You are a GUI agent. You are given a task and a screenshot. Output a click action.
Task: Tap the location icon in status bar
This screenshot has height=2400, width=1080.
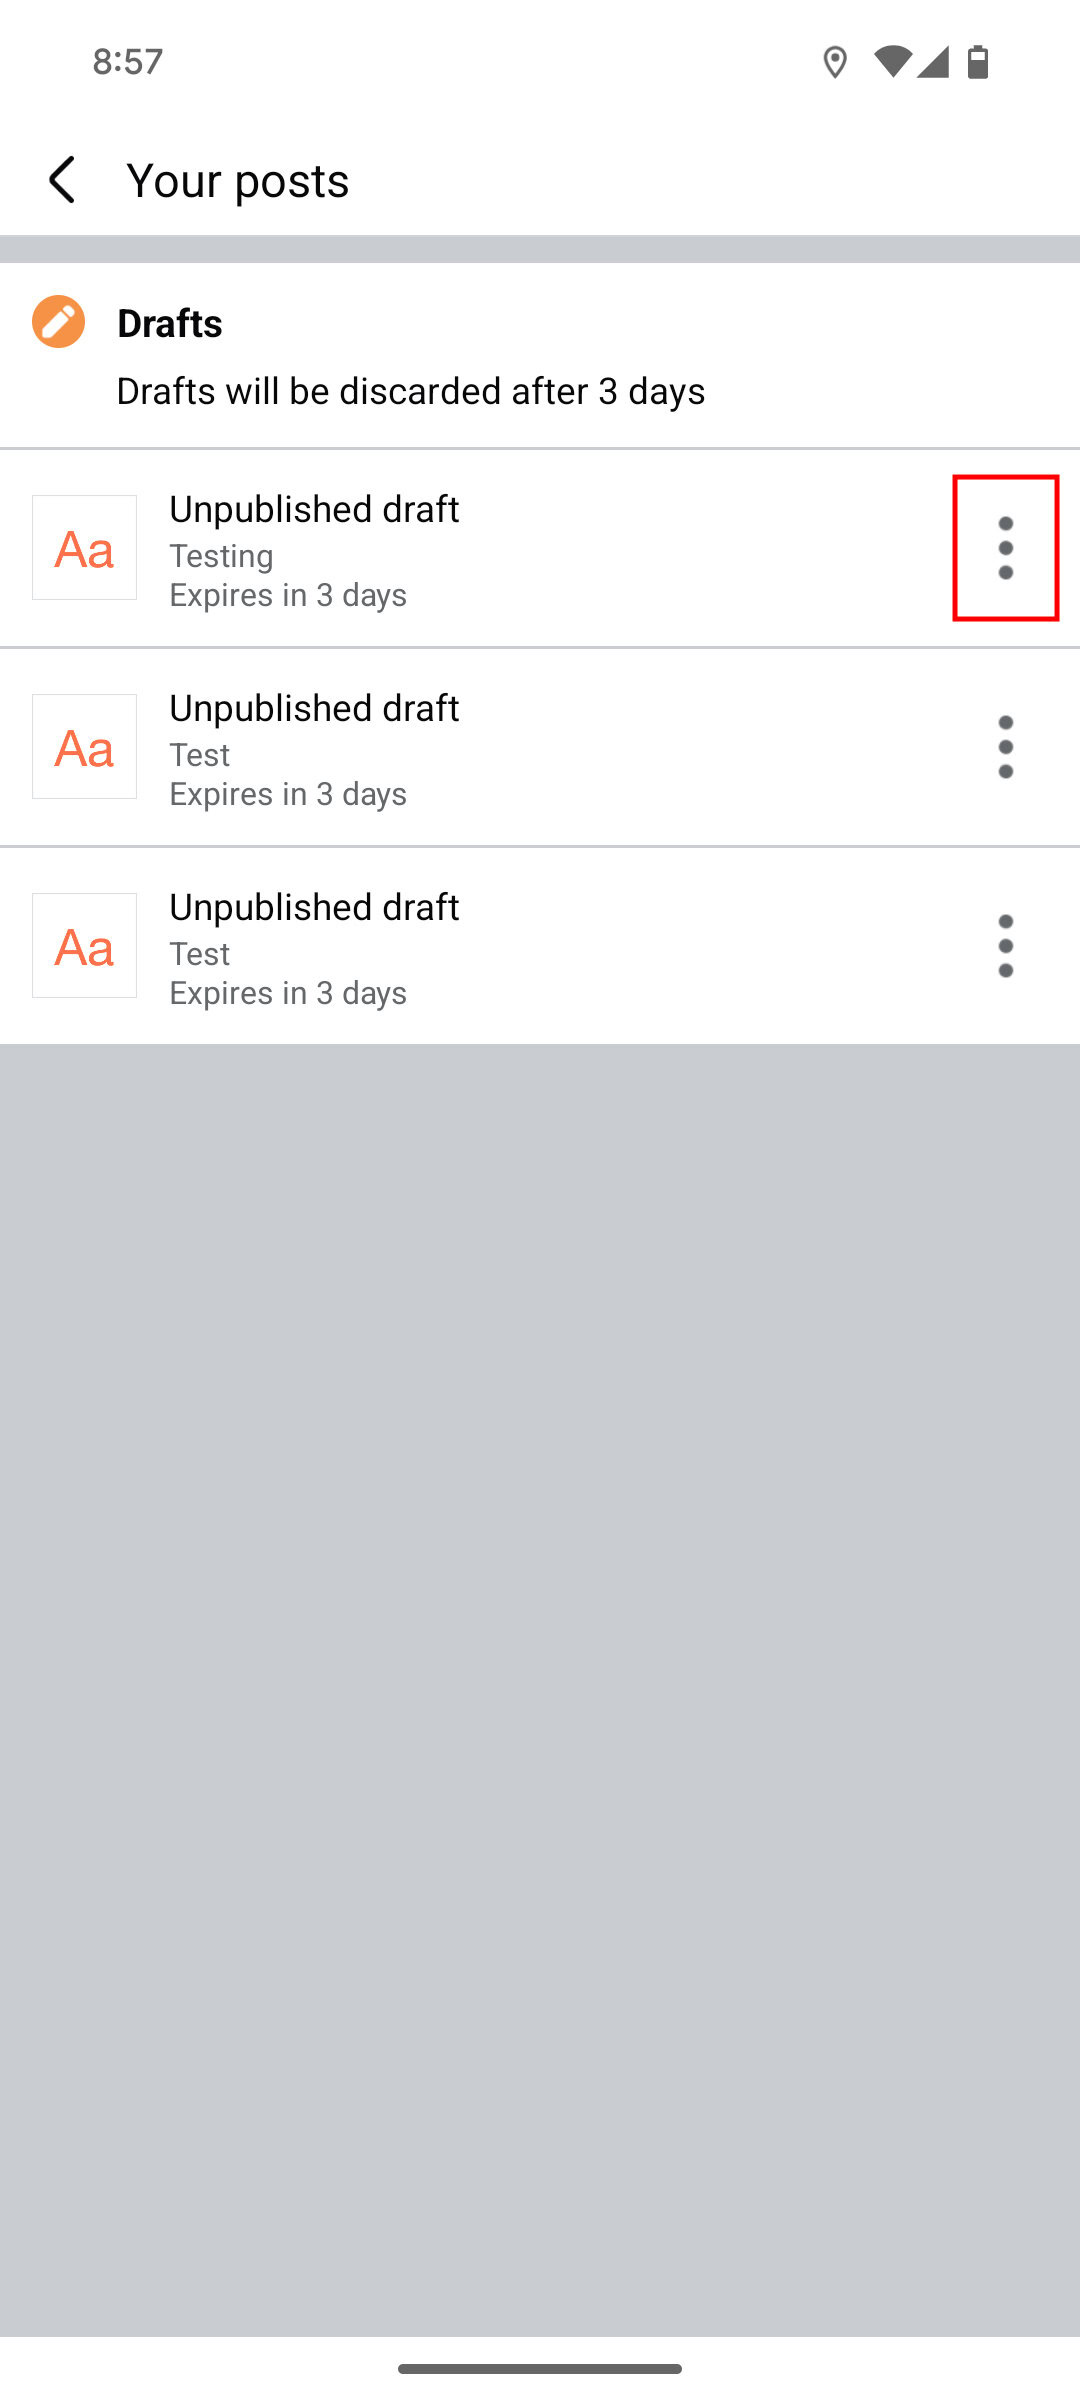click(835, 62)
